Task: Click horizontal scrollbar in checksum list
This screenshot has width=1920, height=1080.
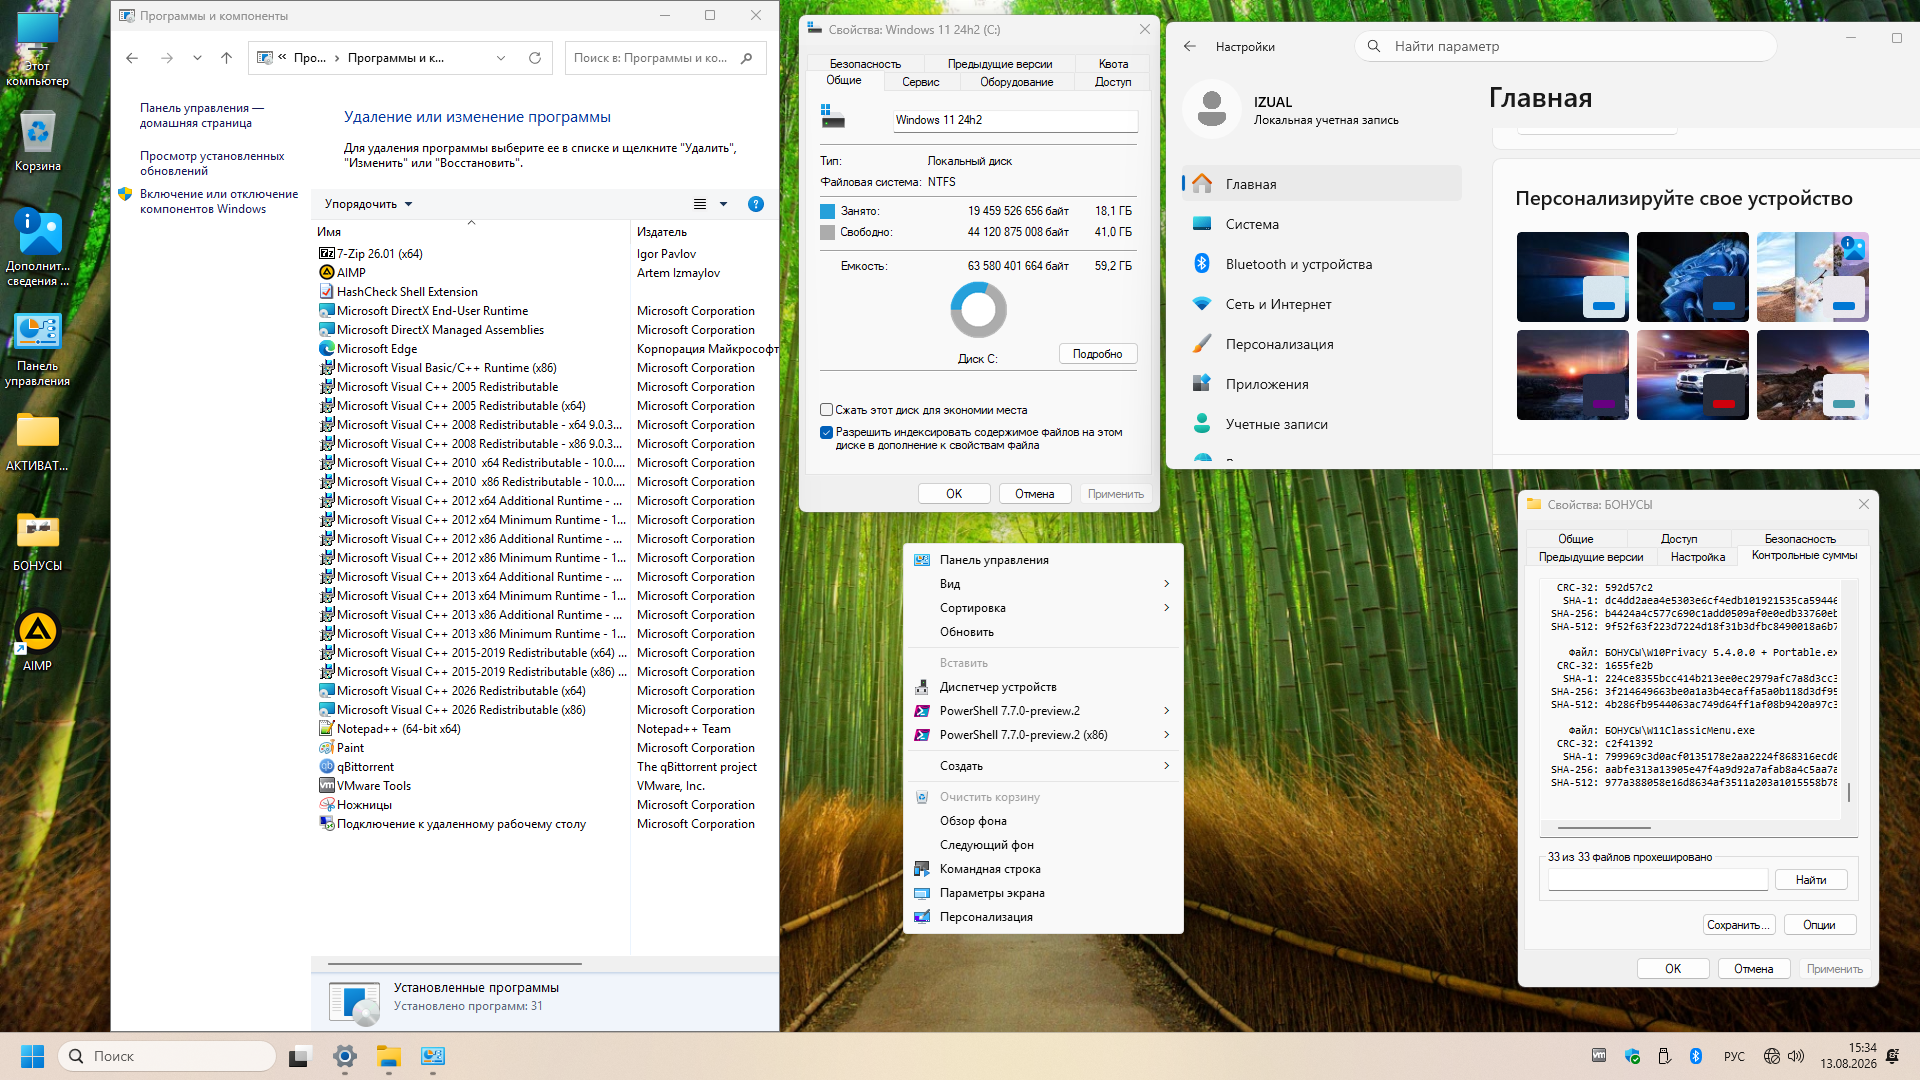Action: (x=1604, y=828)
